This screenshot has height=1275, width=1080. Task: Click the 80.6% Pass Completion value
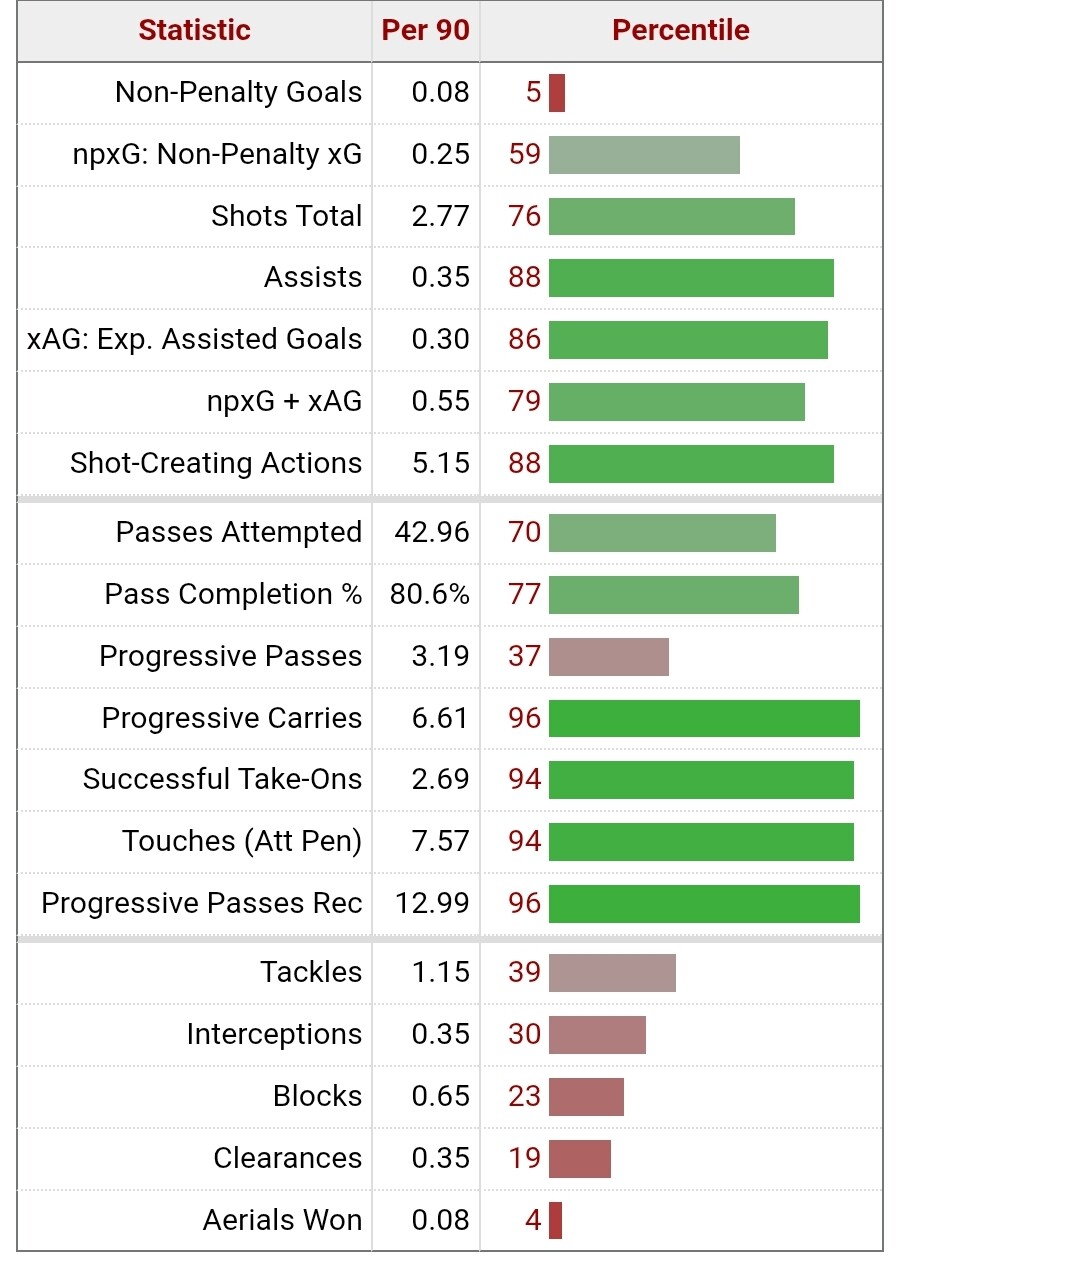[430, 594]
